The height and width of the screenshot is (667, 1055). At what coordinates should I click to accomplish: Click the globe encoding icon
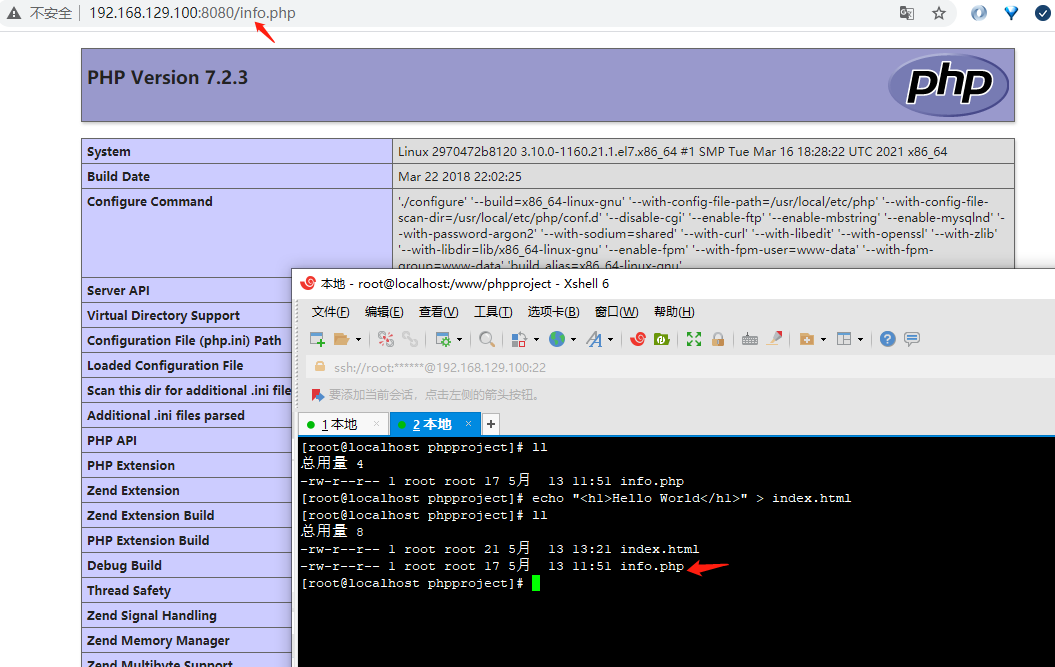pyautogui.click(x=557, y=339)
